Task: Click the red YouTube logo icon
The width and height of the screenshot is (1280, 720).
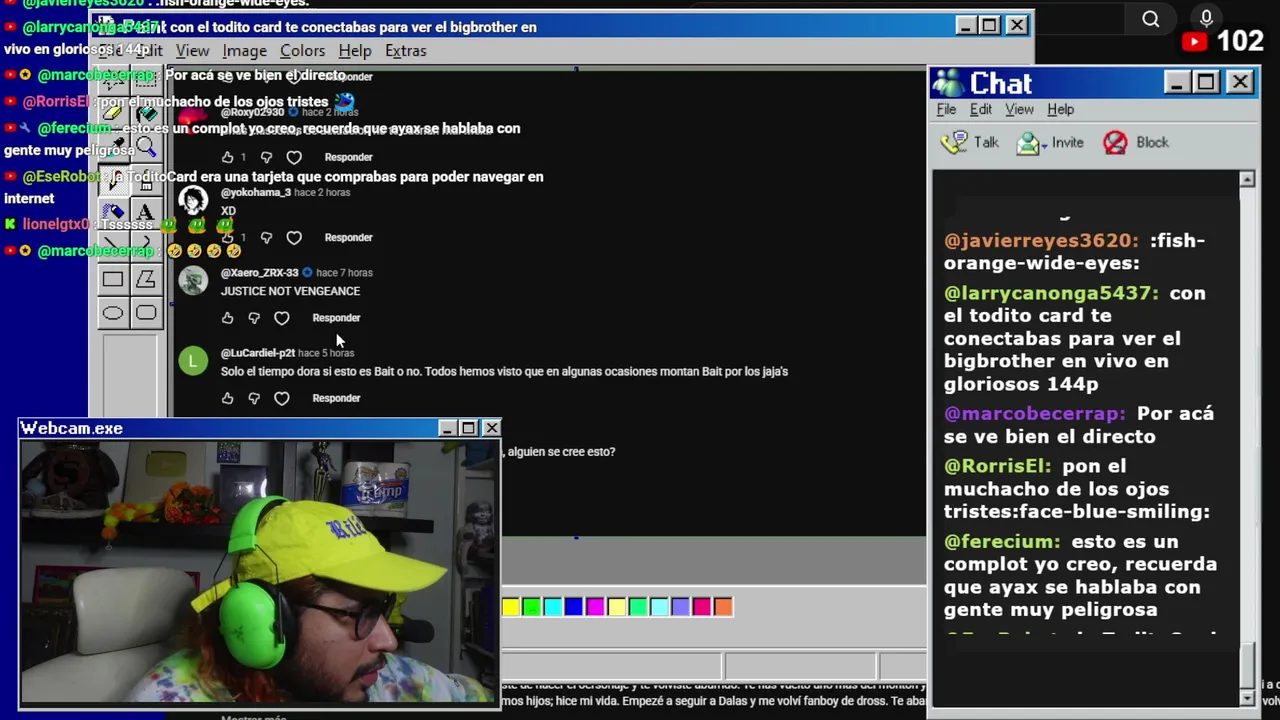Action: point(1194,42)
